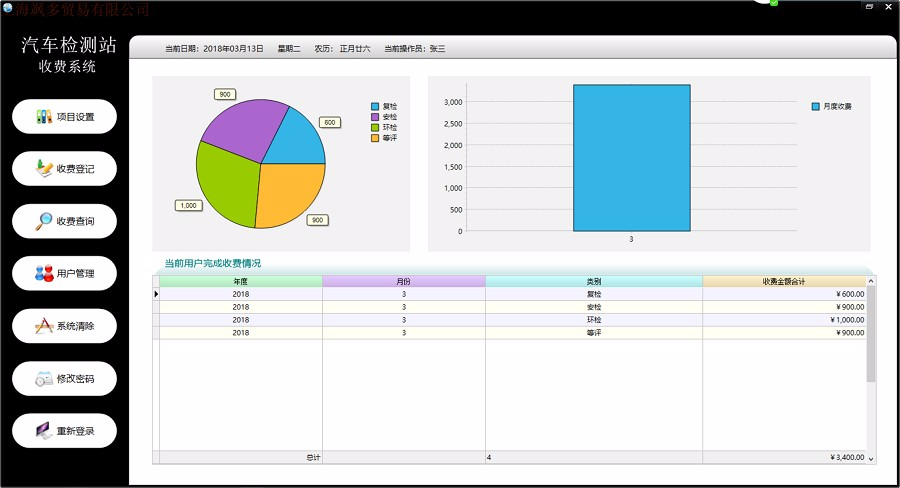The width and height of the screenshot is (900, 488).
Task: Click the blue 复检 legend swatch
Action: (x=375, y=106)
